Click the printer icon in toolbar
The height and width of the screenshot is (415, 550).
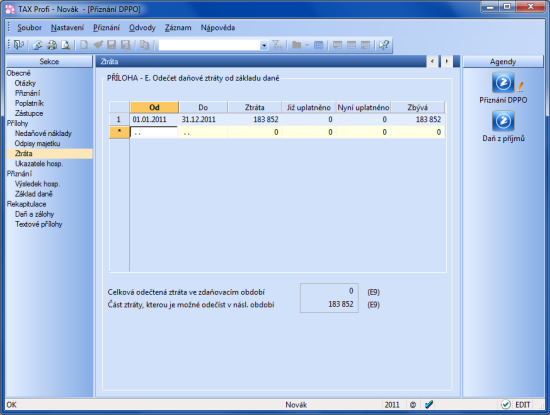(52, 45)
